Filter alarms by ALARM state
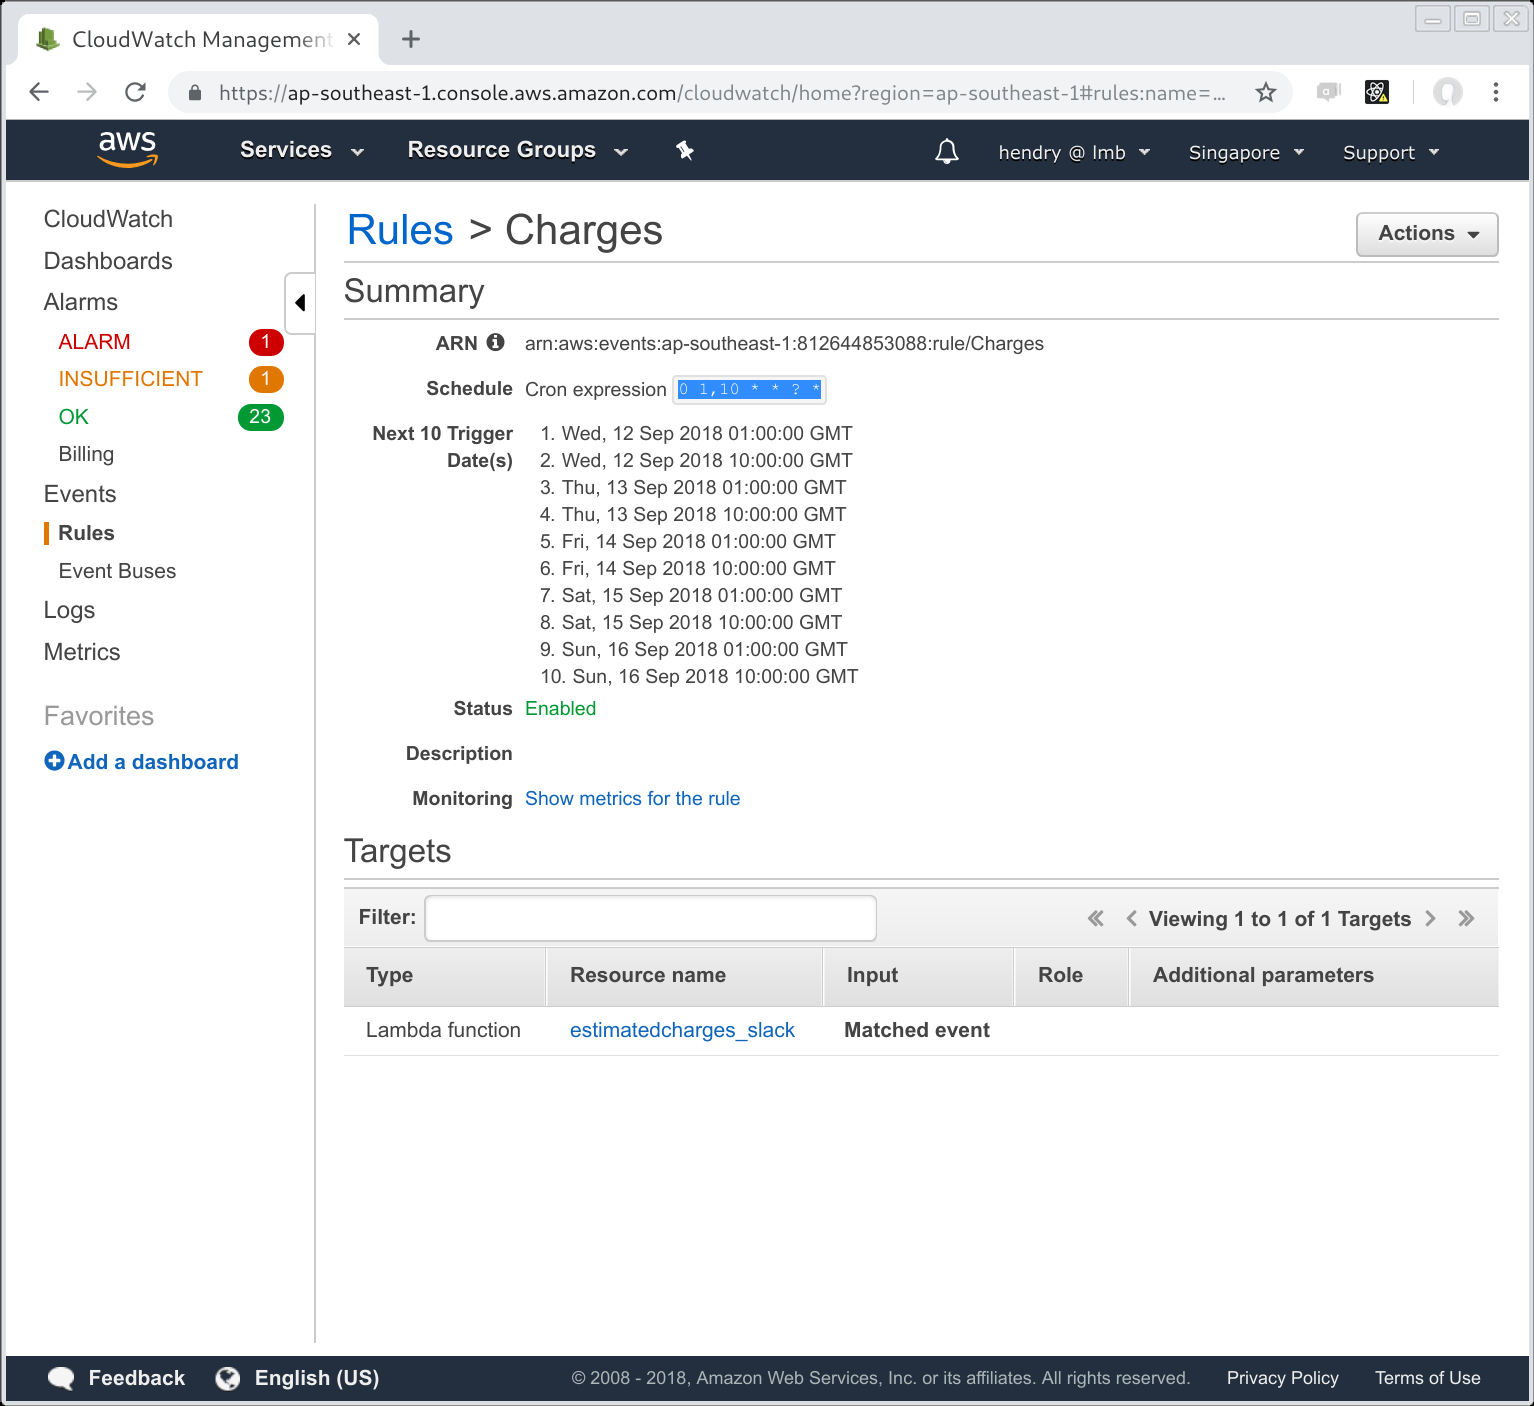This screenshot has height=1406, width=1534. [94, 342]
